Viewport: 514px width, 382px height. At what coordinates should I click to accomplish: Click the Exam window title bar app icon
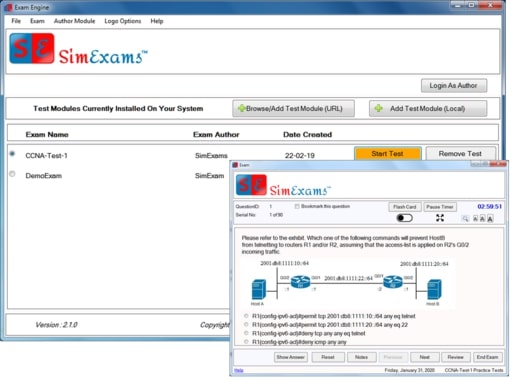tap(235, 165)
